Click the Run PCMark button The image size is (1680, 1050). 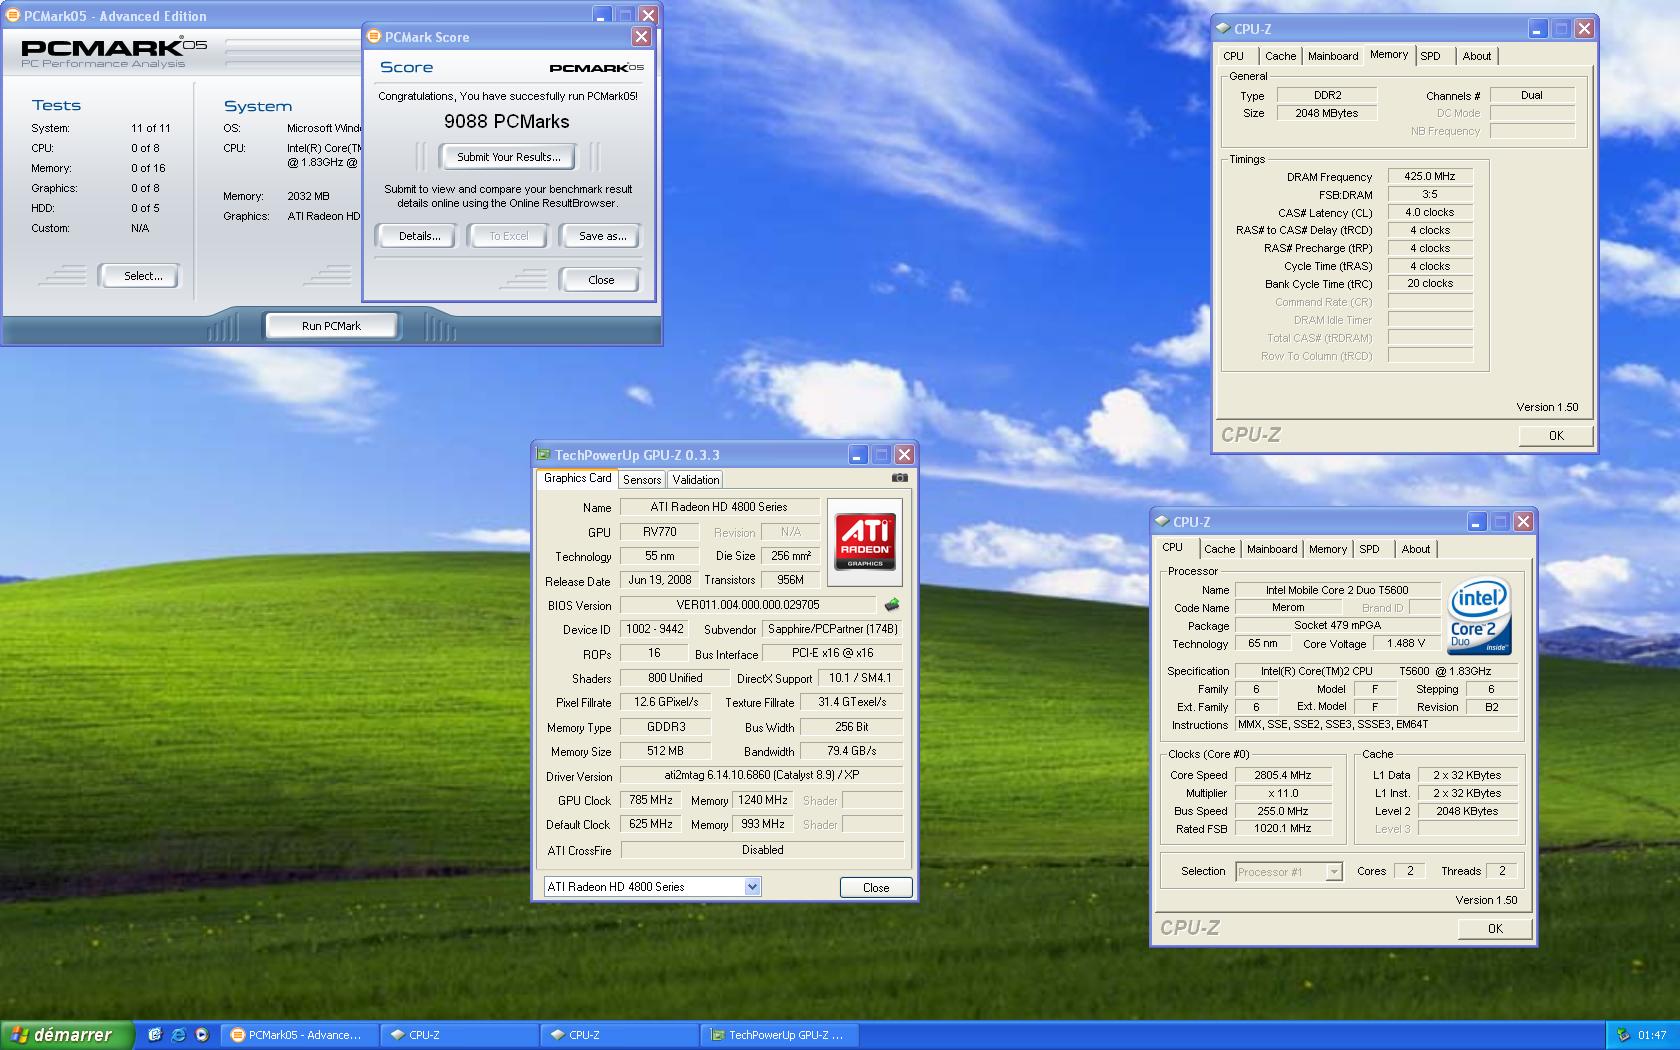pos(331,326)
